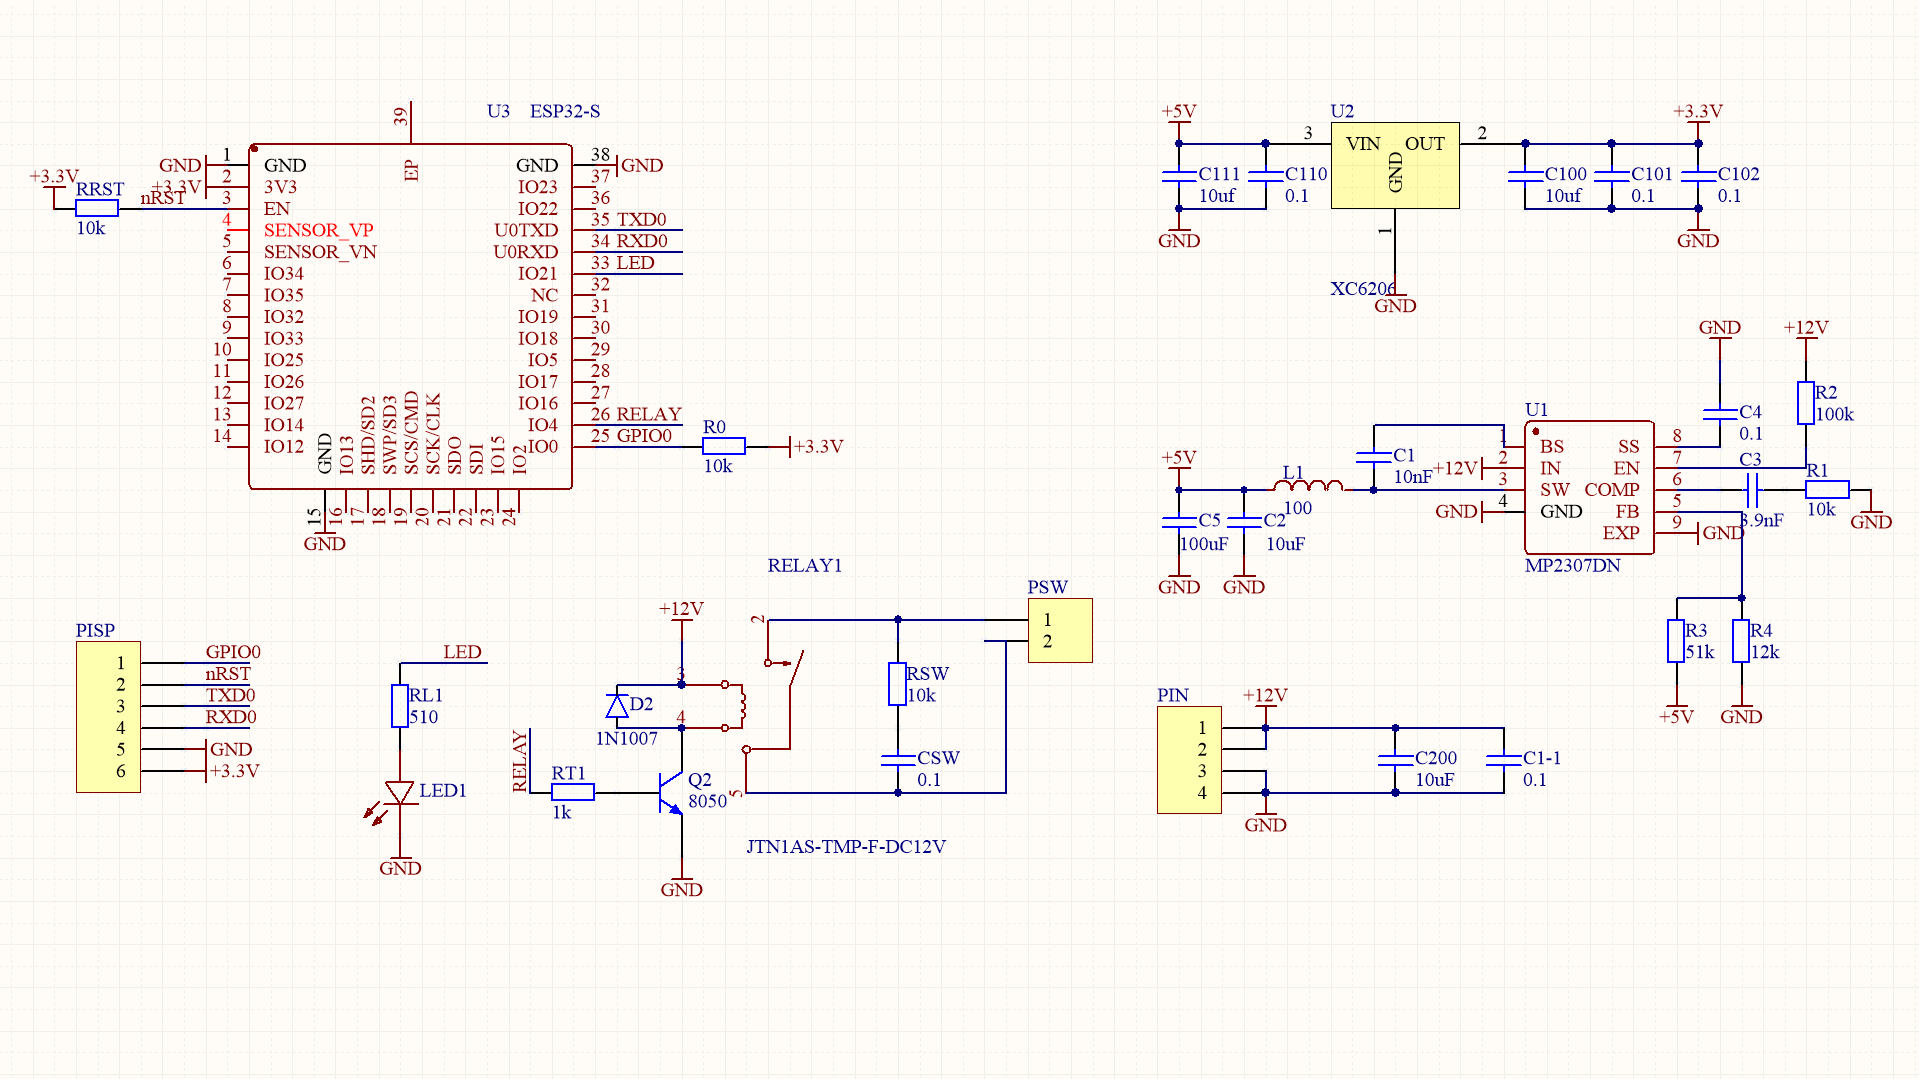Image resolution: width=1920 pixels, height=1080 pixels.
Task: Select the TXD0 net label at pin 35
Action: 641,219
